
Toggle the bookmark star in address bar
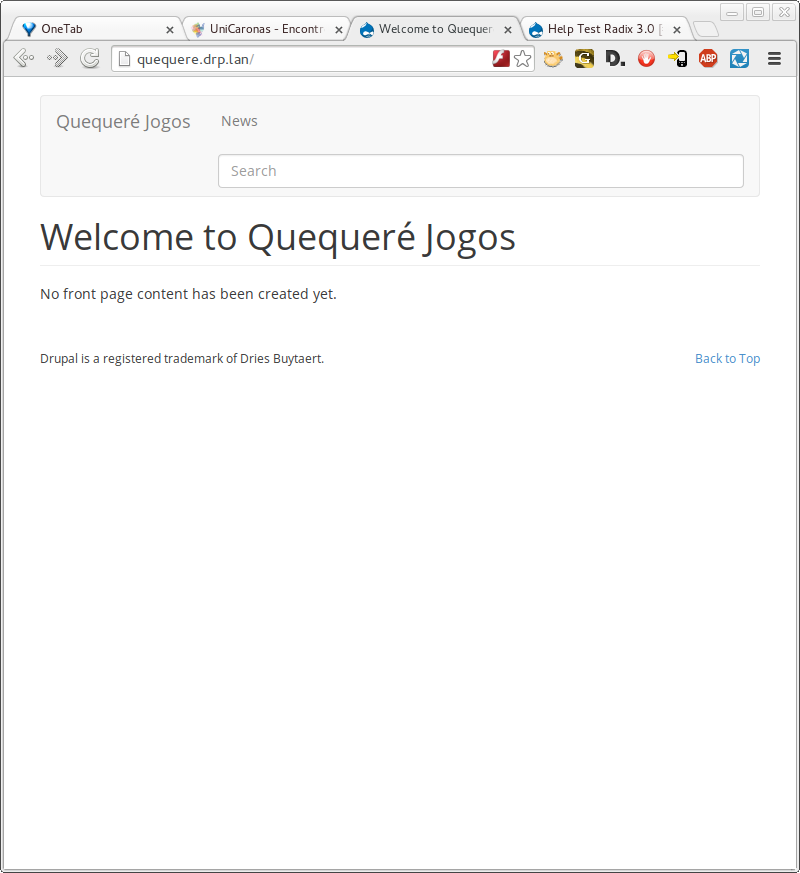tap(522, 59)
